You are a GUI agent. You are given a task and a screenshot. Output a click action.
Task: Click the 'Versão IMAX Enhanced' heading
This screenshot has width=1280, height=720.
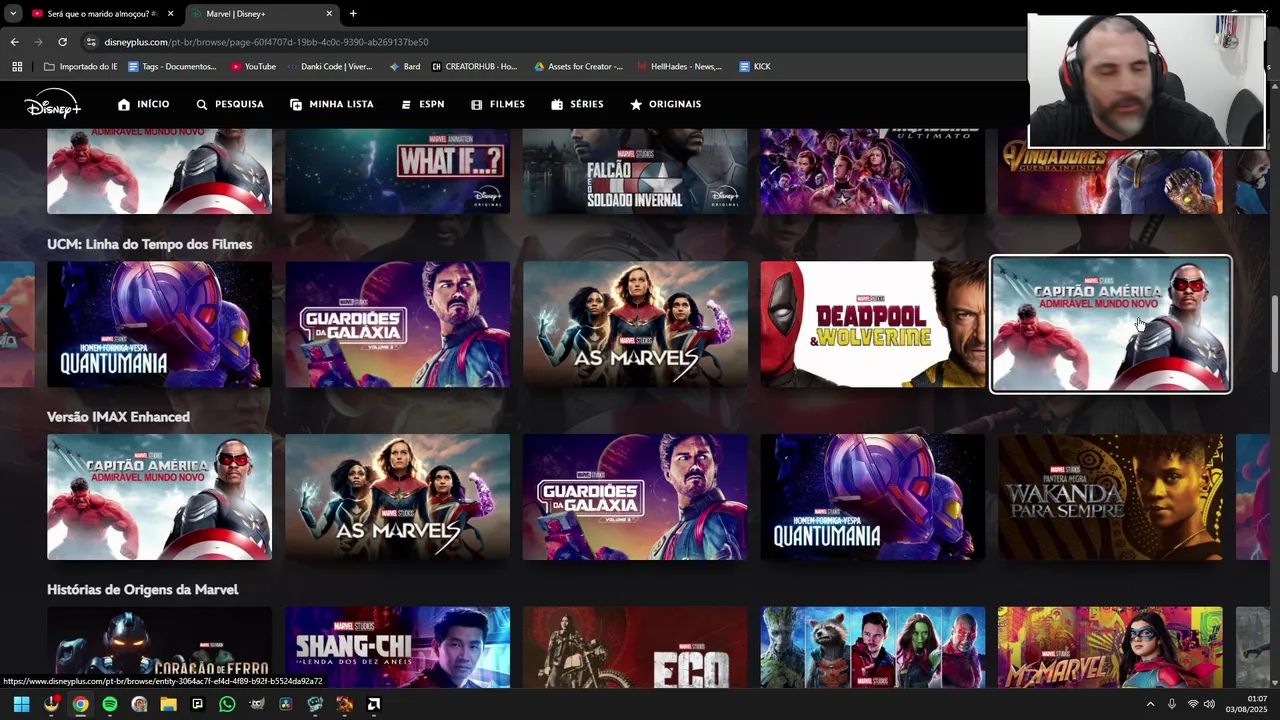pyautogui.click(x=118, y=417)
